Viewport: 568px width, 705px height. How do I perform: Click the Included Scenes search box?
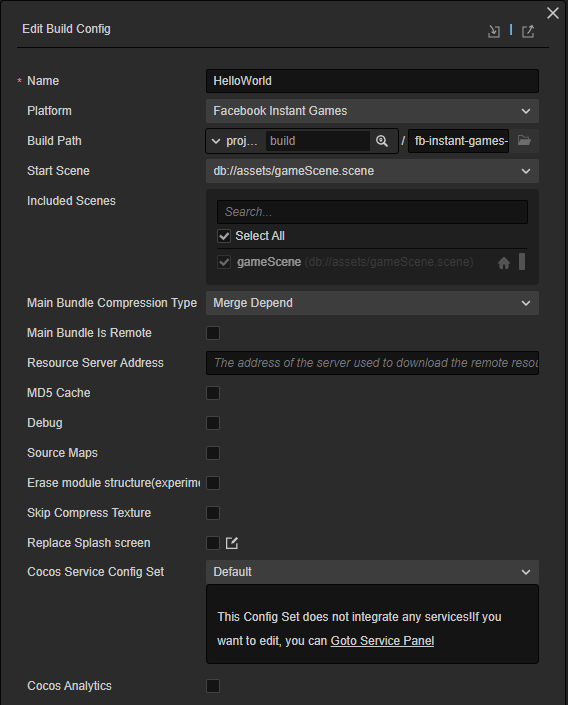click(372, 212)
